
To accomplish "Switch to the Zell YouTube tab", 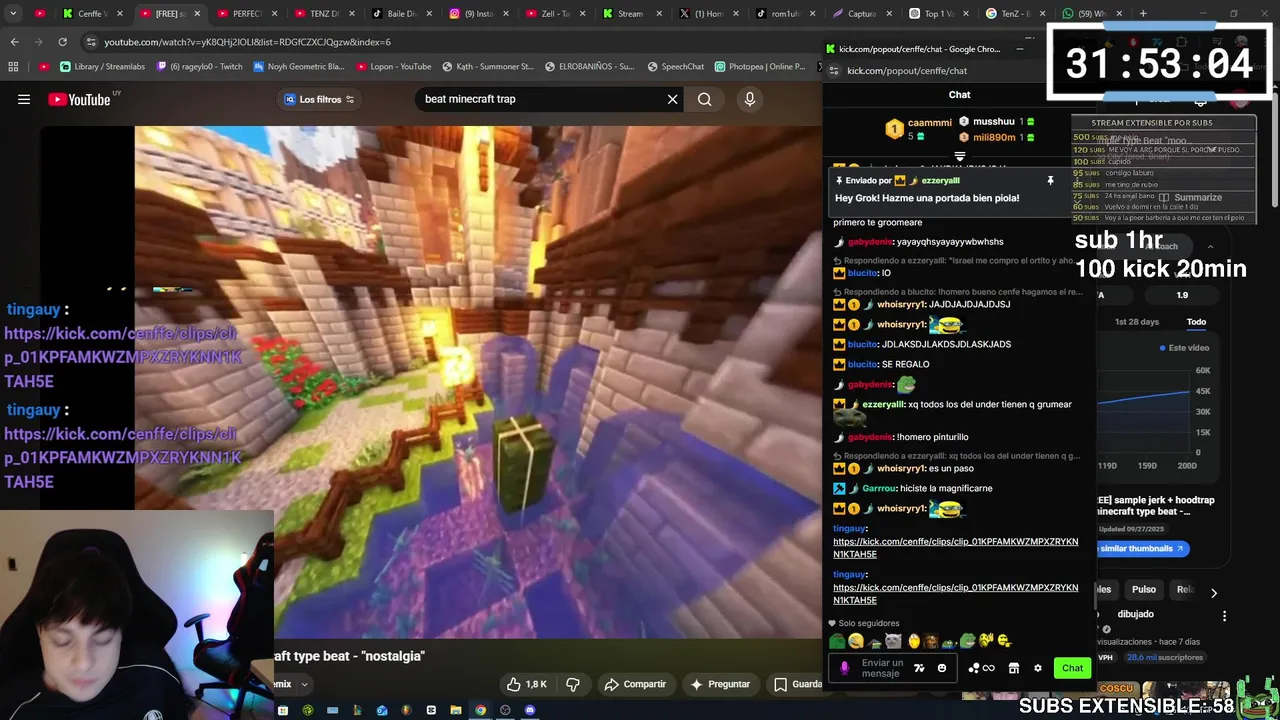I will point(555,13).
